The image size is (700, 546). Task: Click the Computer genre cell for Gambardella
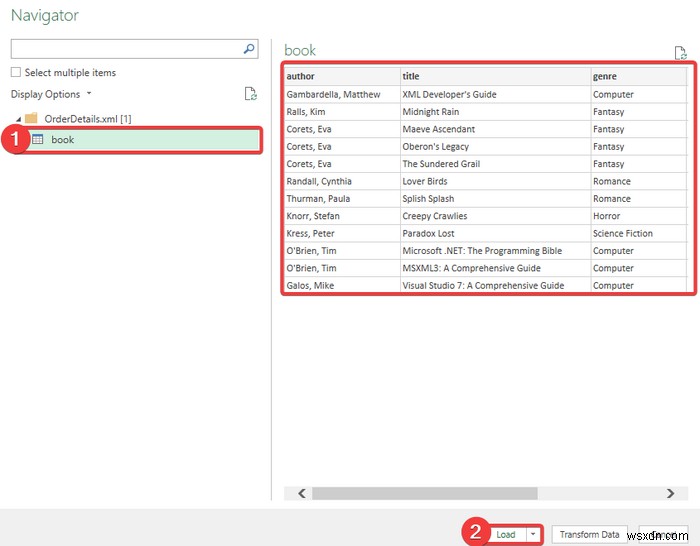tap(639, 94)
